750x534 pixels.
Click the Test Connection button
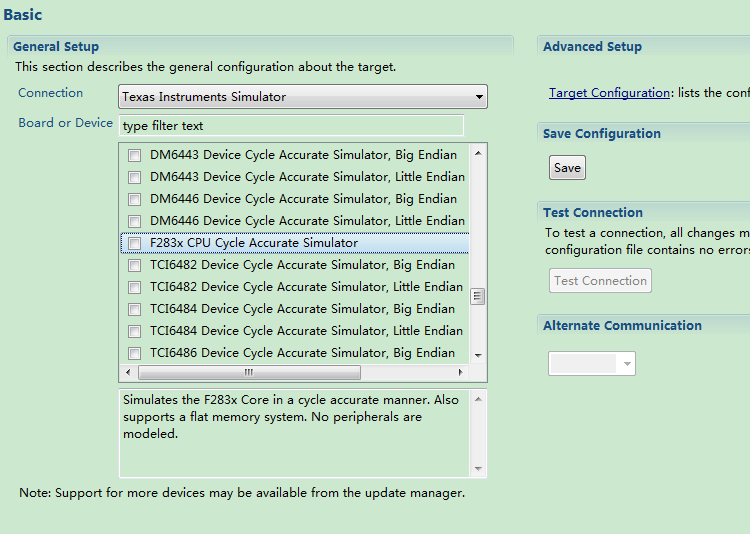tap(600, 281)
